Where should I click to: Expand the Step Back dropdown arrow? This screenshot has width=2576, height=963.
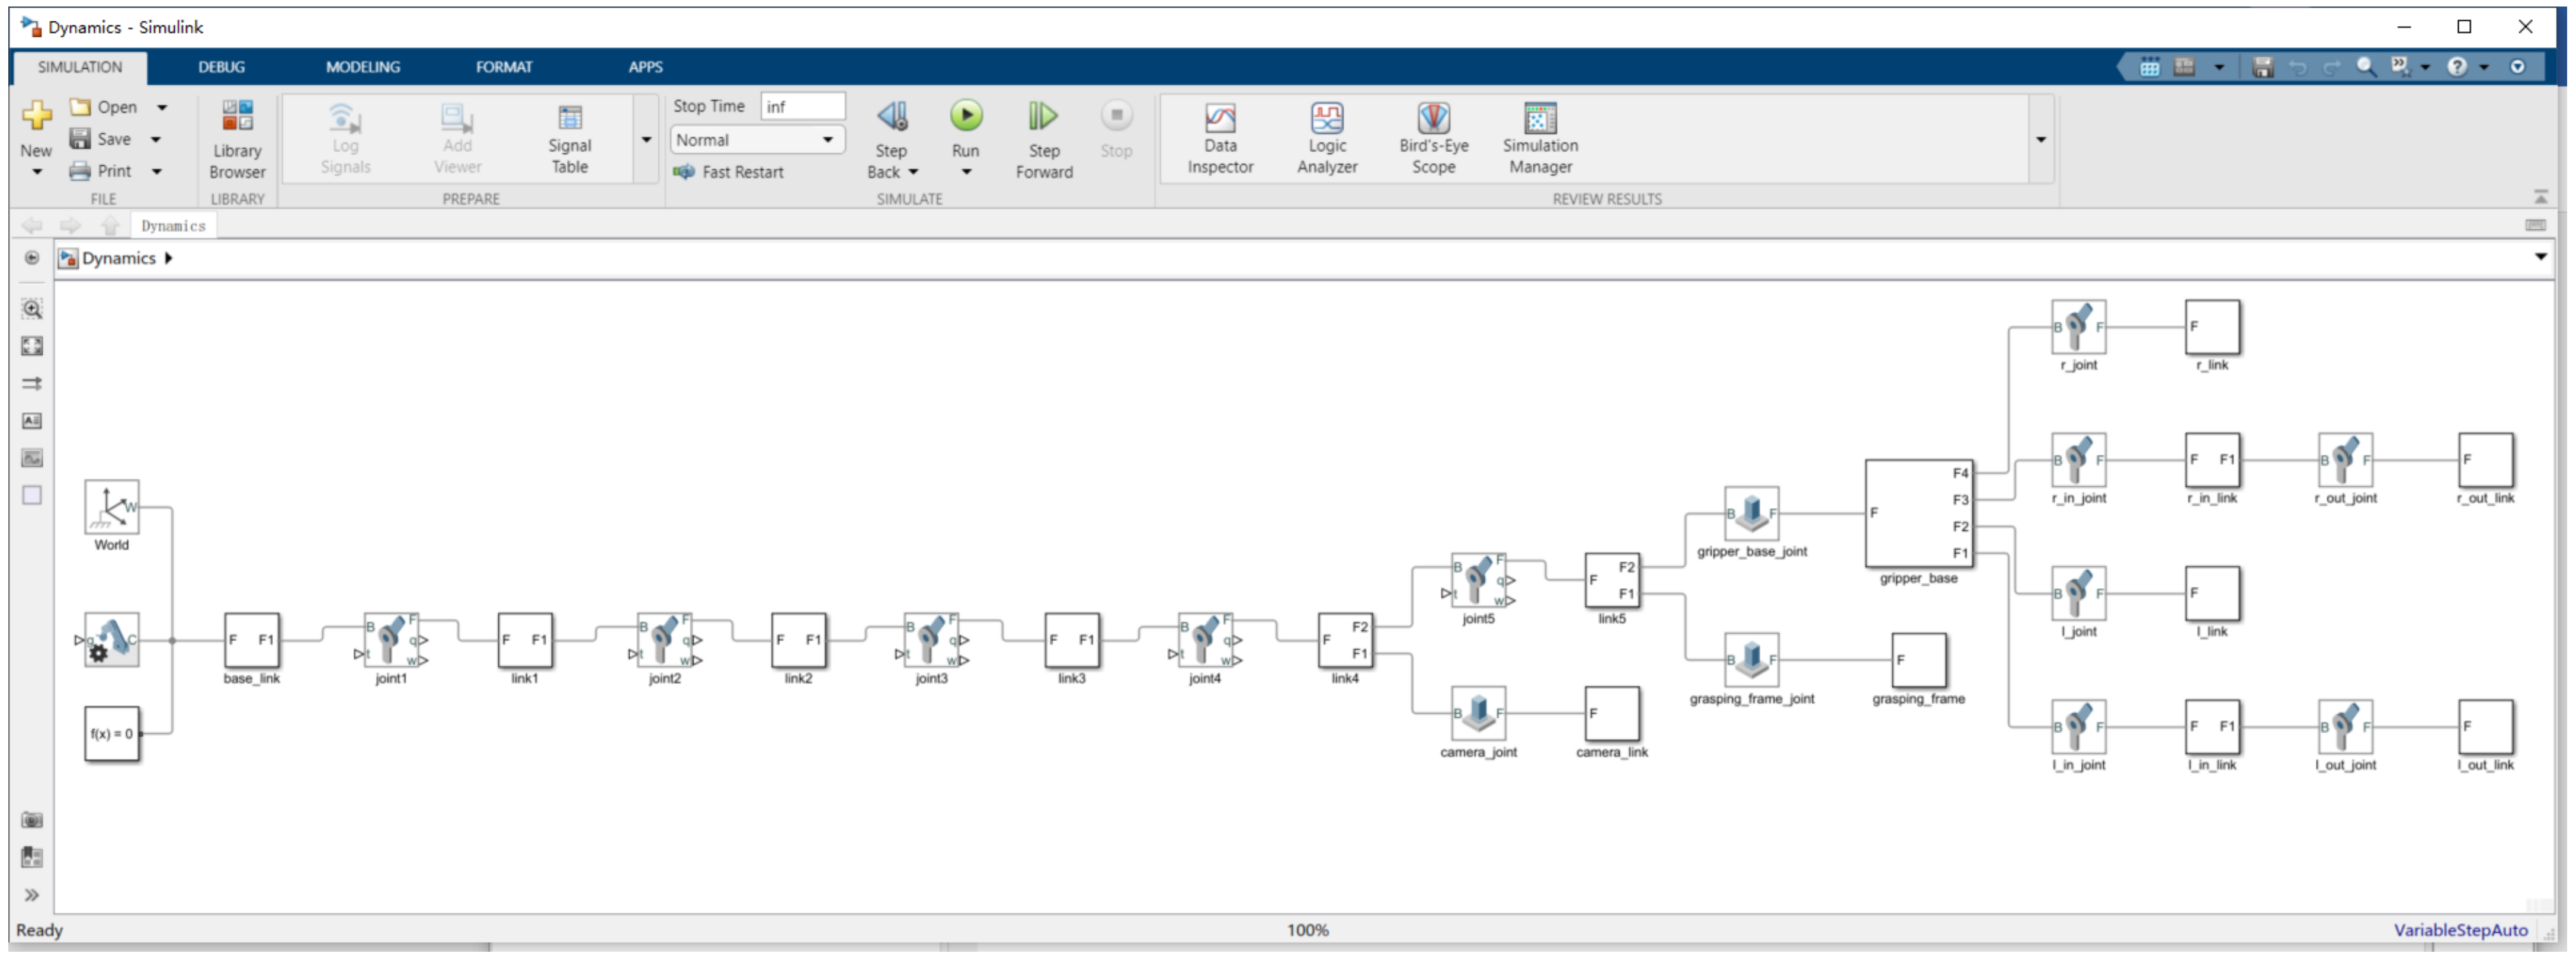(x=913, y=172)
